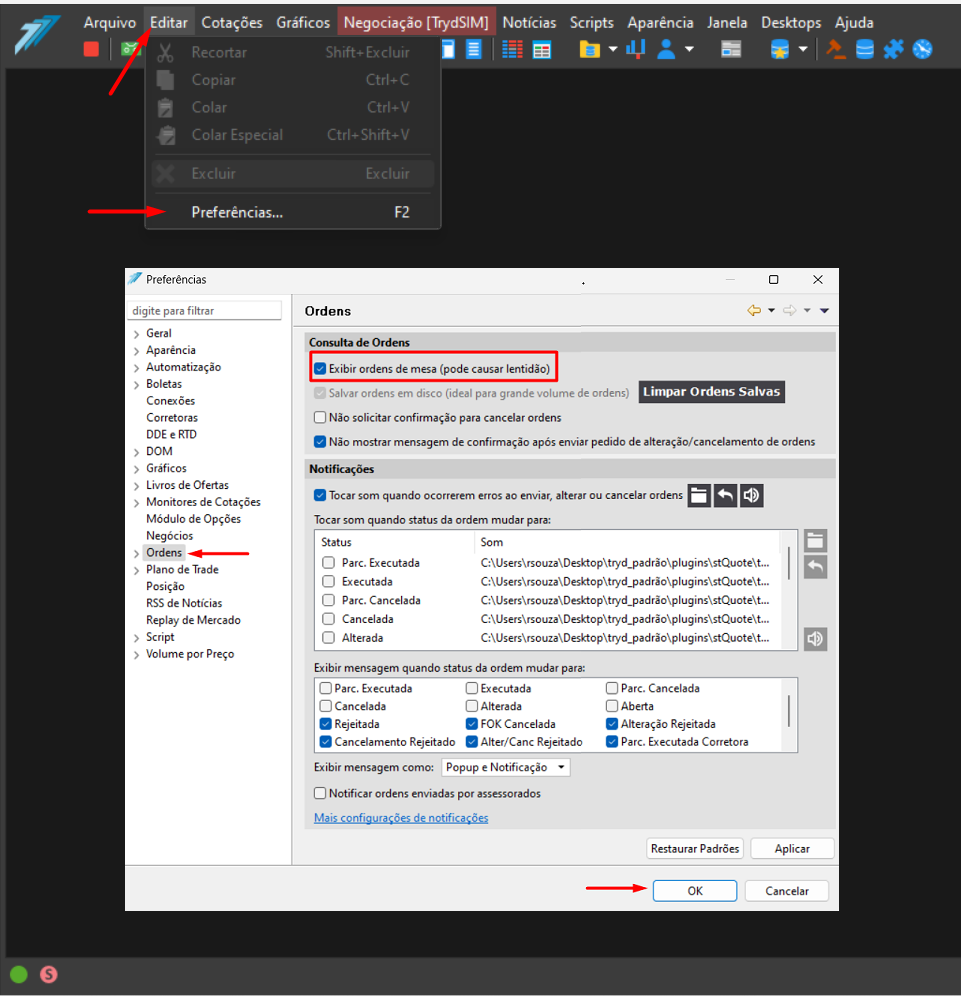Screen dimensions: 961x996
Task: Check the Aberta message checkbox
Action: pyautogui.click(x=612, y=706)
